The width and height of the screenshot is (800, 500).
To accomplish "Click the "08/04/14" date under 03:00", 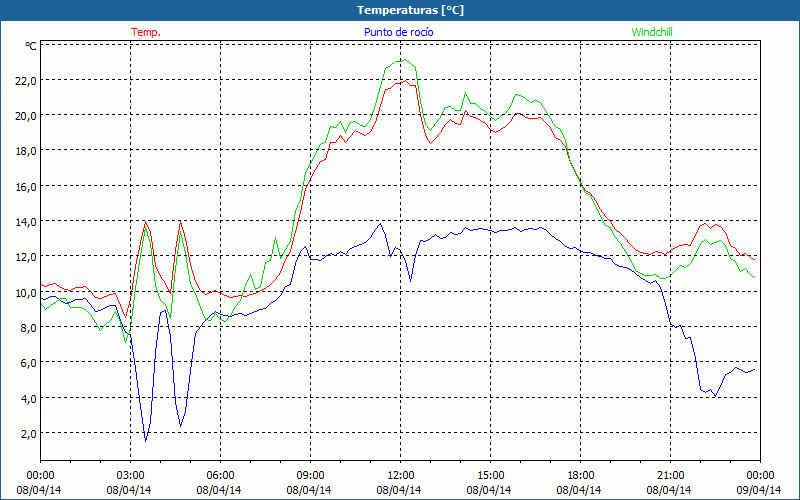I will pos(129,490).
